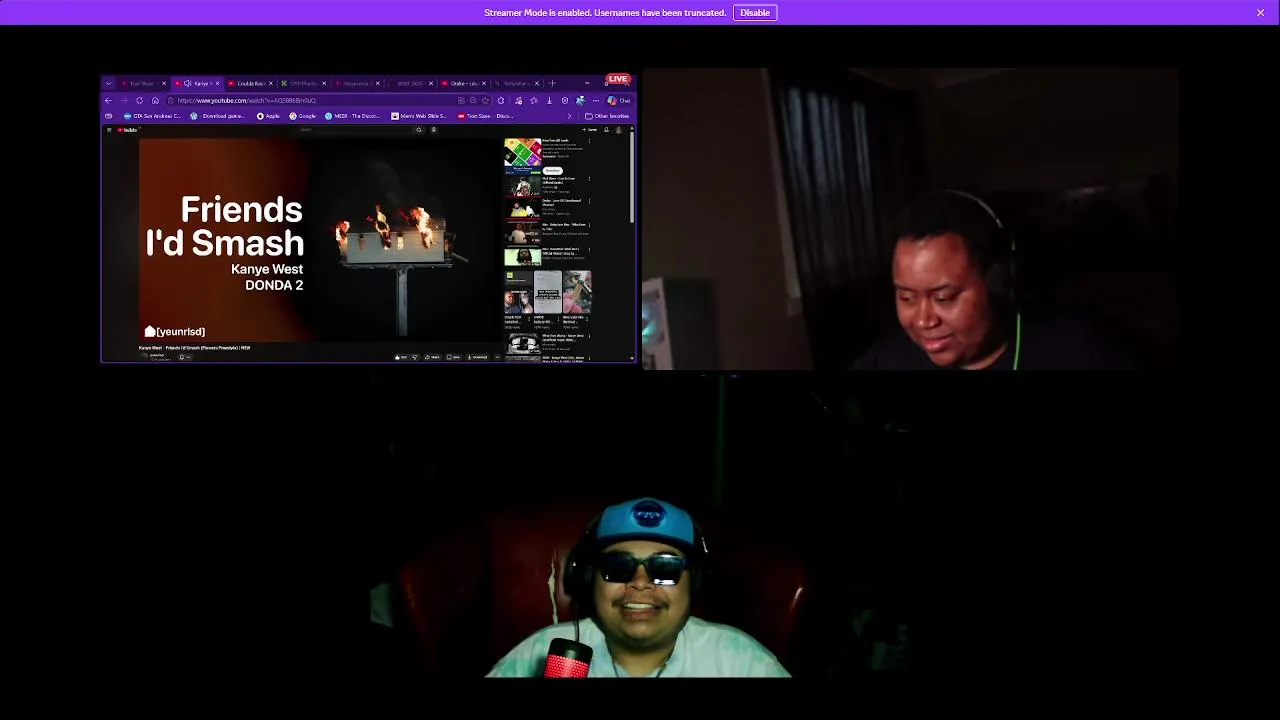Open the zoom magnifier icon in address bar

click(473, 100)
